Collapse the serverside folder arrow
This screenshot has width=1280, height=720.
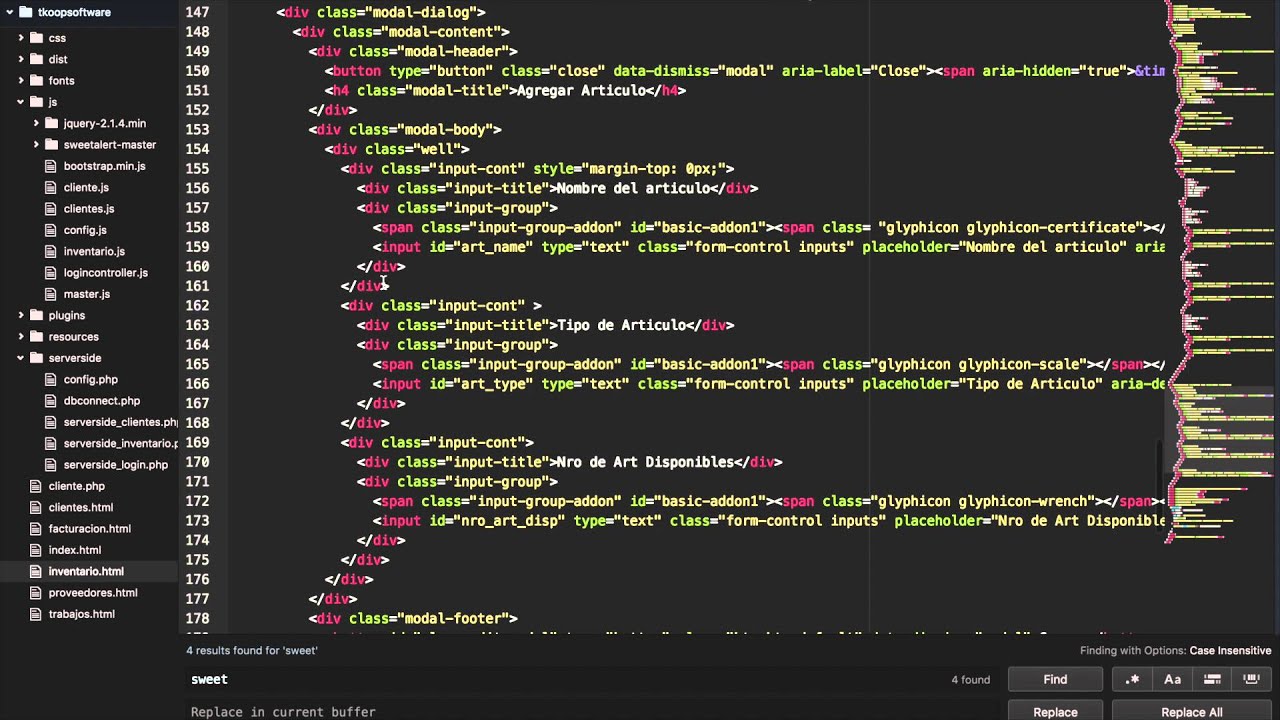coord(21,358)
